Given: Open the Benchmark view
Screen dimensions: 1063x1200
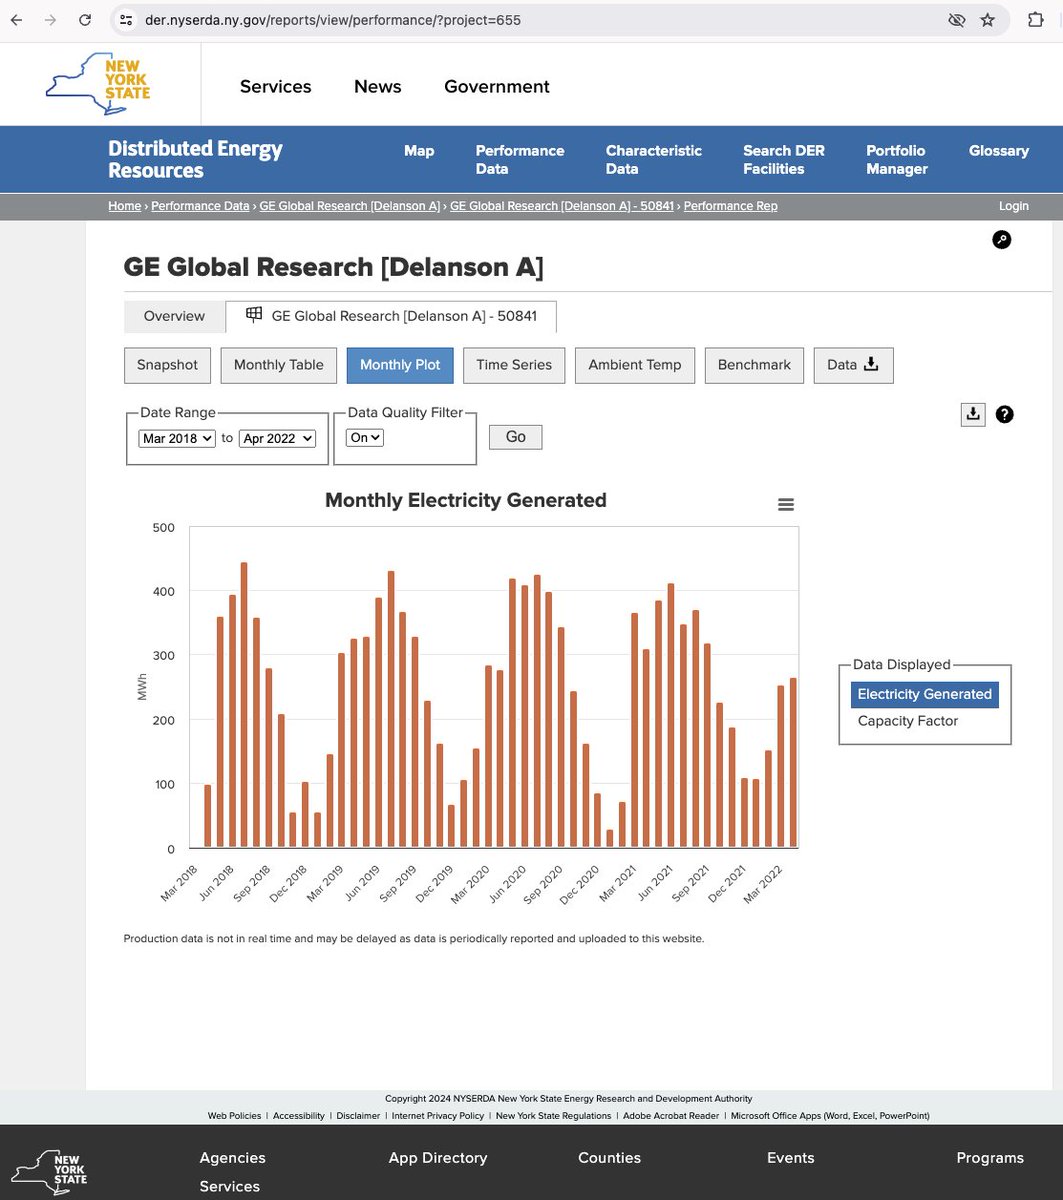Looking at the screenshot, I should (754, 365).
